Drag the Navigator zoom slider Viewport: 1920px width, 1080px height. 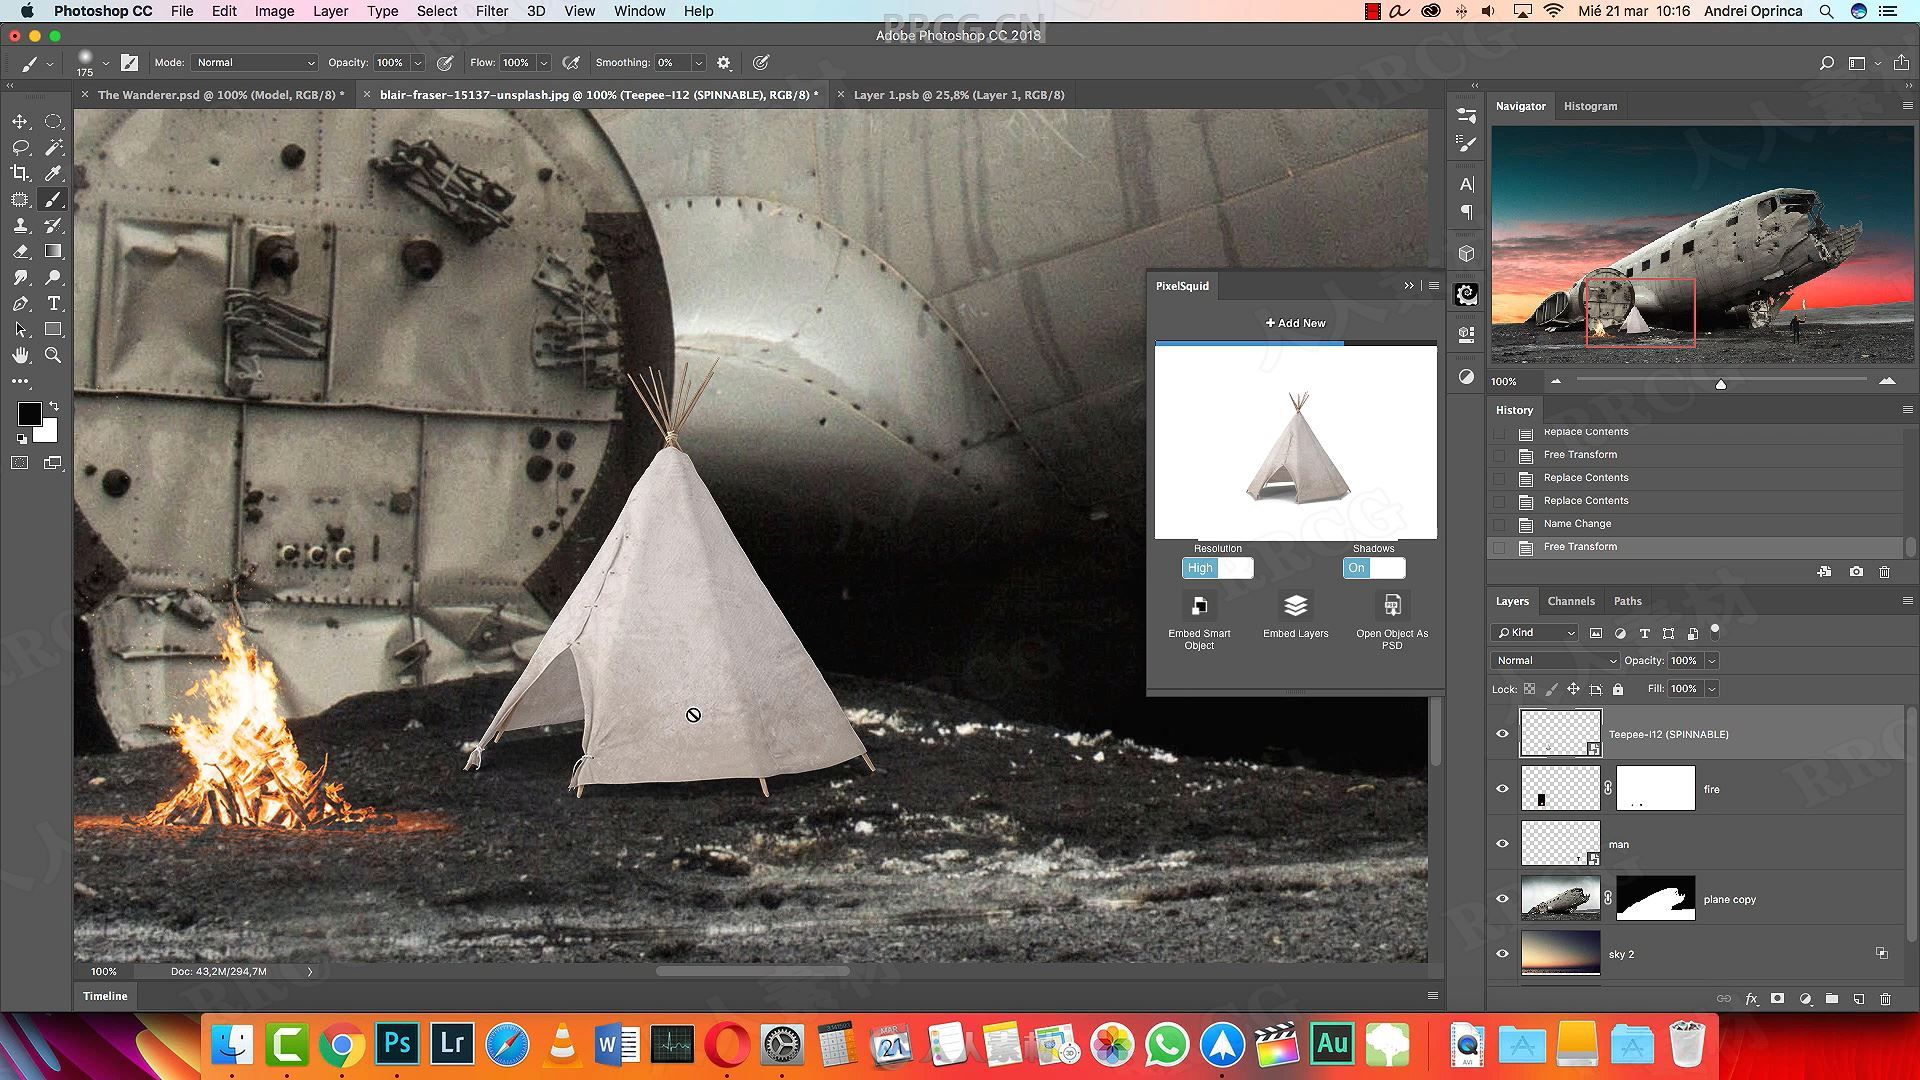point(1720,384)
